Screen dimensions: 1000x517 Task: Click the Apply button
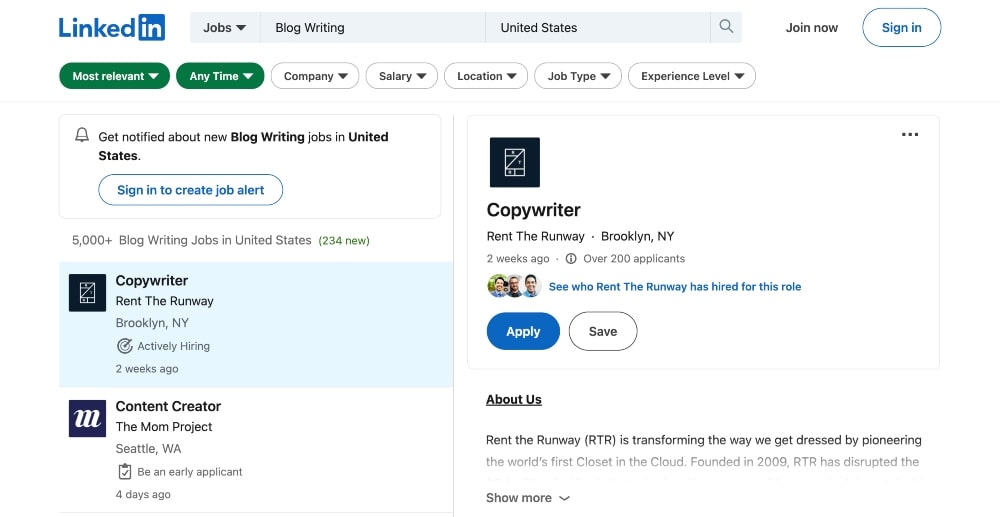pyautogui.click(x=523, y=331)
